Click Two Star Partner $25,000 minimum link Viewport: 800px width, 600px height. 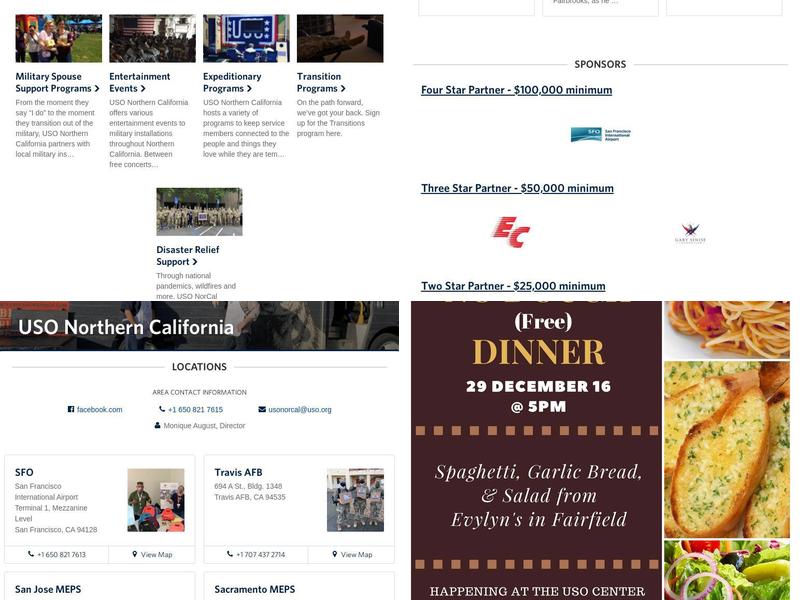pos(513,286)
